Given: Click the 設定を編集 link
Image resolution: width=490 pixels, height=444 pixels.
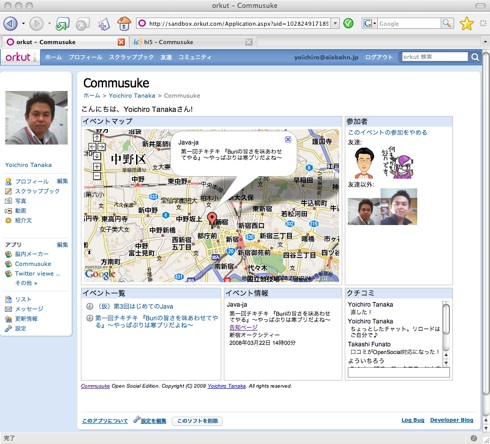Looking at the screenshot, I should click(x=153, y=421).
